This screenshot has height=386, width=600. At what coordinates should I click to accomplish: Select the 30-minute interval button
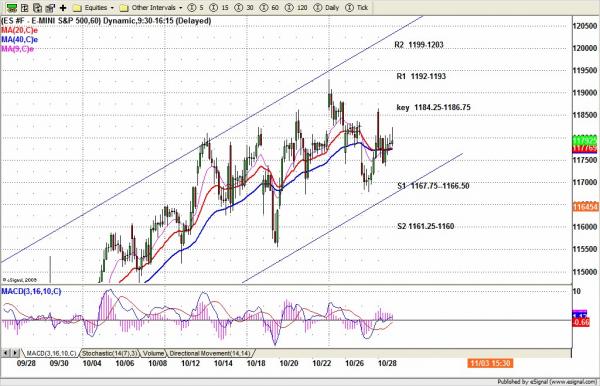(x=244, y=8)
